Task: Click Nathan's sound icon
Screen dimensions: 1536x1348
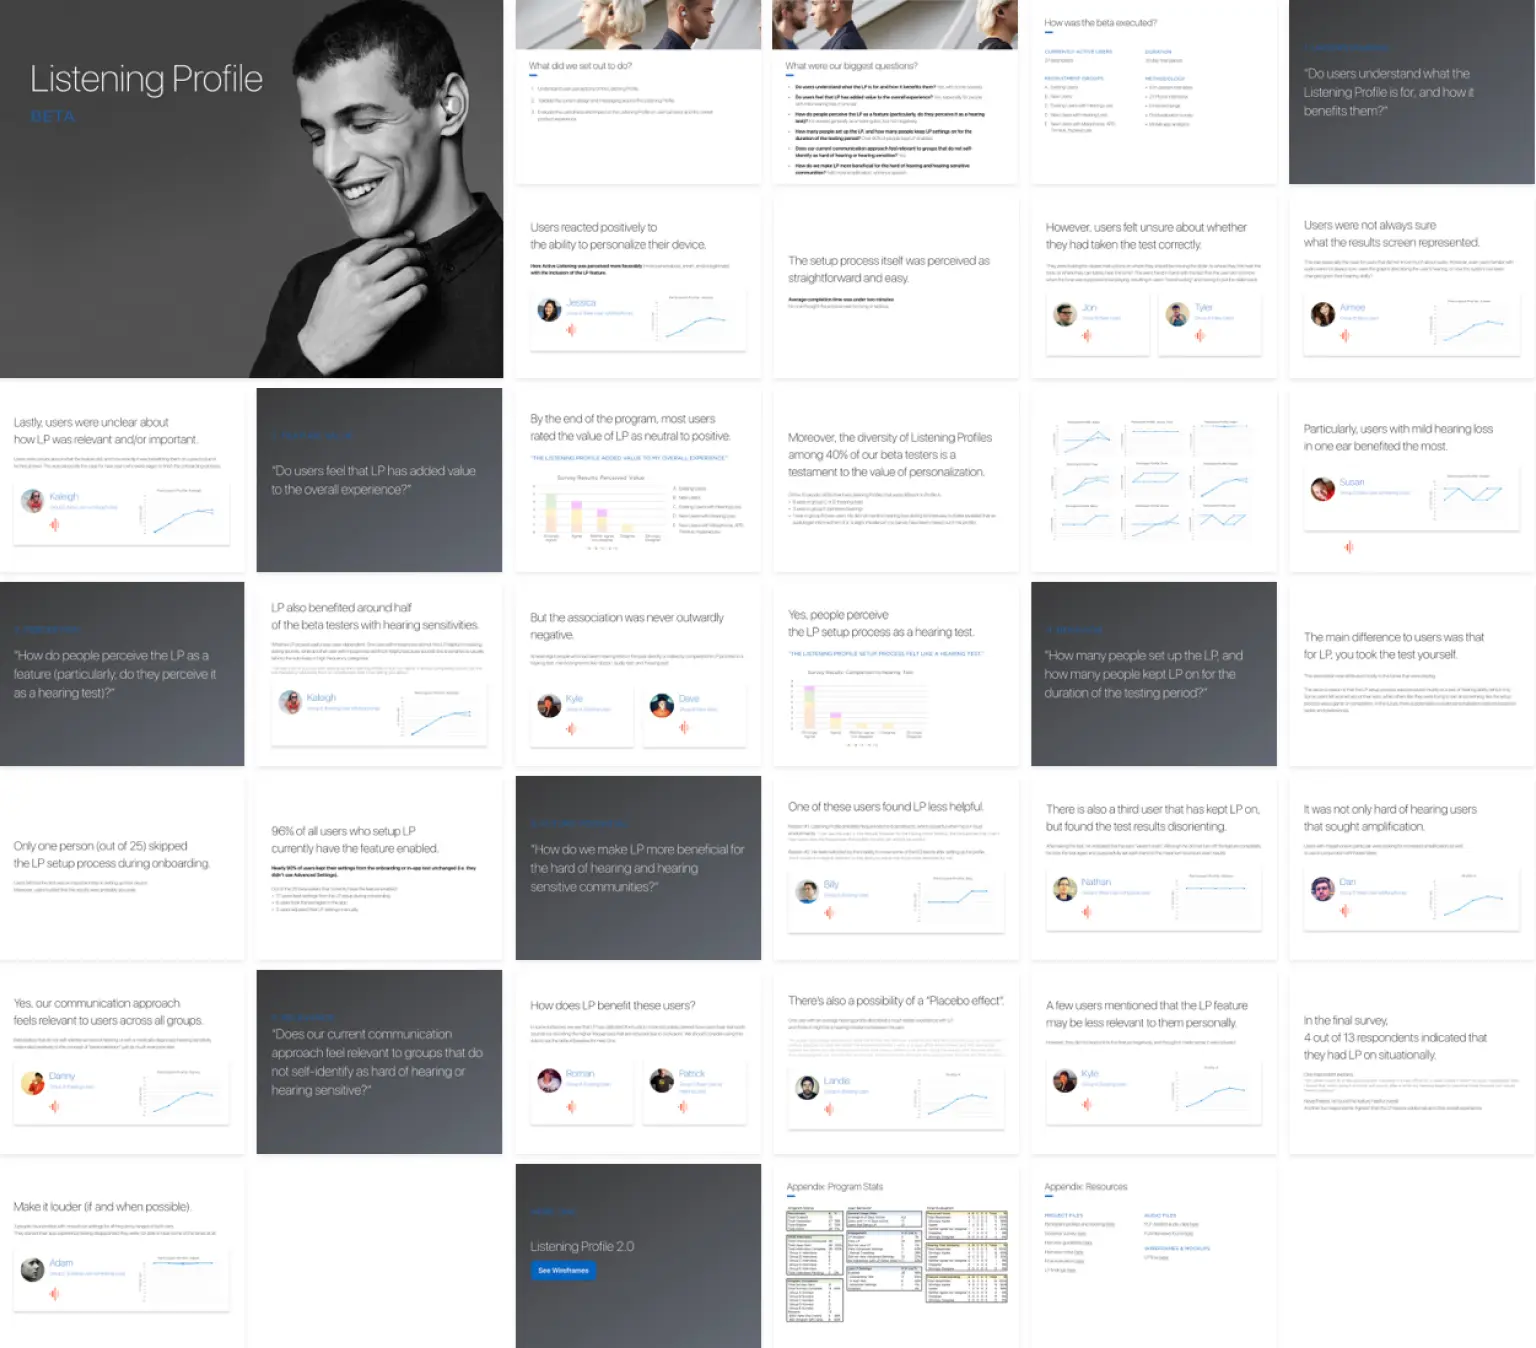Action: pos(1086,911)
